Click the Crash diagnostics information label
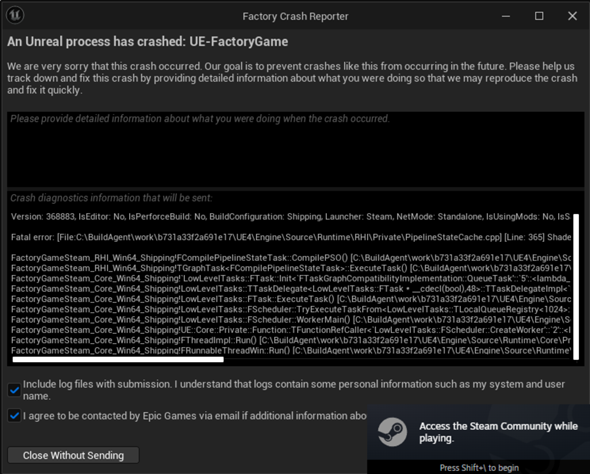 (x=111, y=198)
